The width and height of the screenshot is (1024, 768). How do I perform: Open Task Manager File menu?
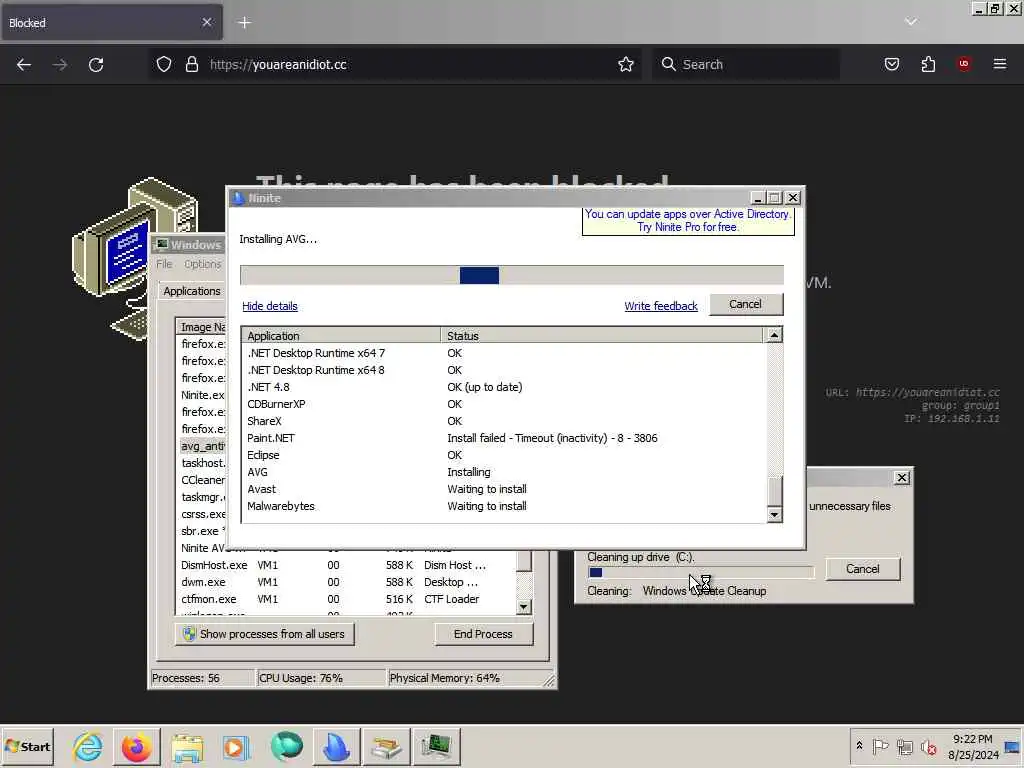point(164,264)
